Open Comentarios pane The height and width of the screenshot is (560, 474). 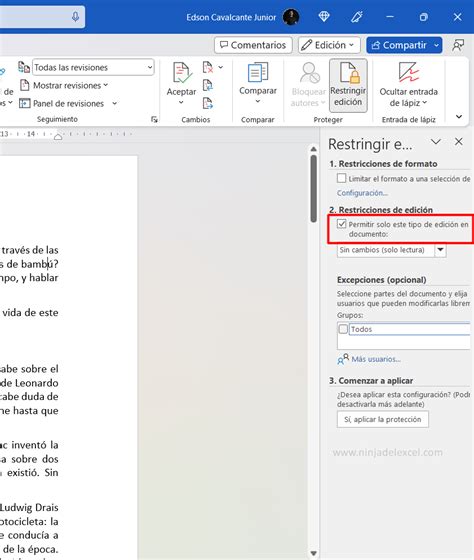pyautogui.click(x=253, y=45)
